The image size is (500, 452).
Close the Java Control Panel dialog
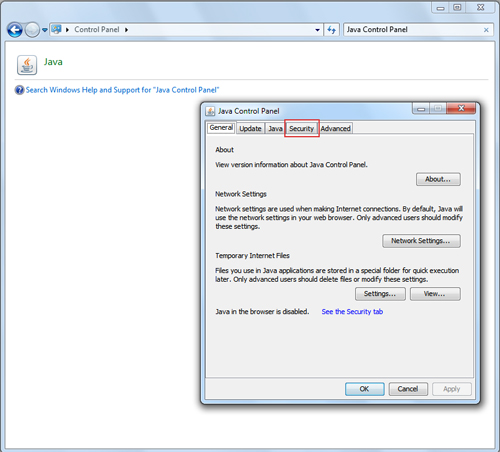(461, 108)
